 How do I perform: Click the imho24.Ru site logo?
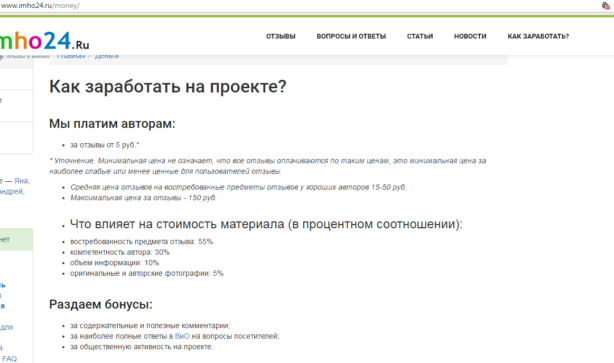pyautogui.click(x=44, y=41)
